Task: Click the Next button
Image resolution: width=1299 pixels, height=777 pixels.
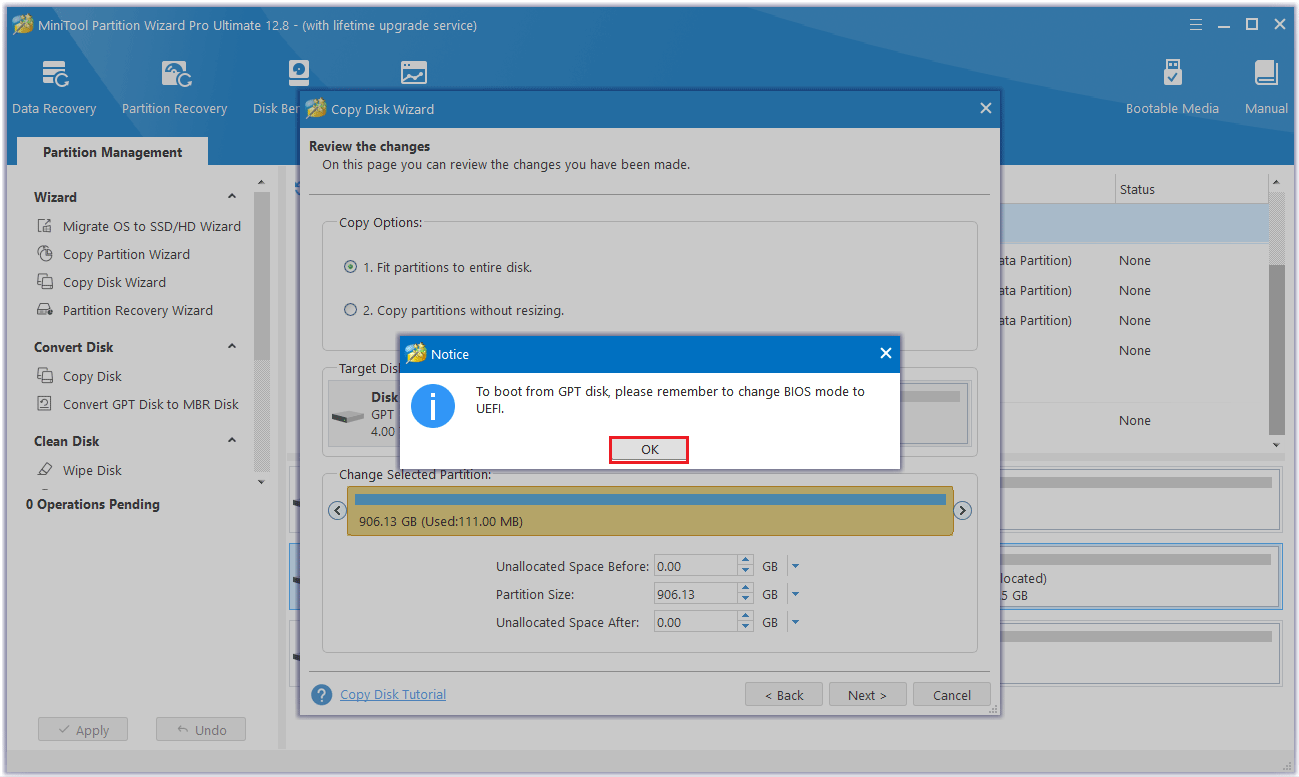Action: pyautogui.click(x=867, y=695)
